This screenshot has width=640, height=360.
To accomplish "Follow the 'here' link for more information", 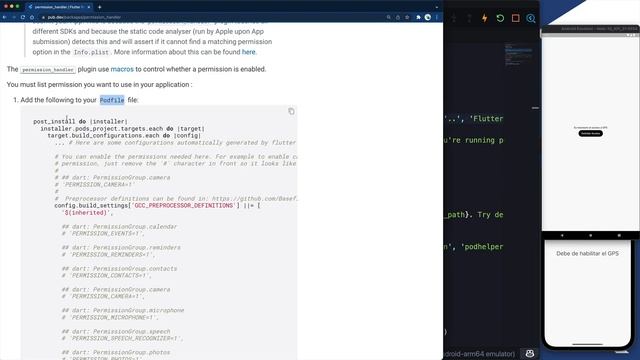I will click(x=249, y=52).
